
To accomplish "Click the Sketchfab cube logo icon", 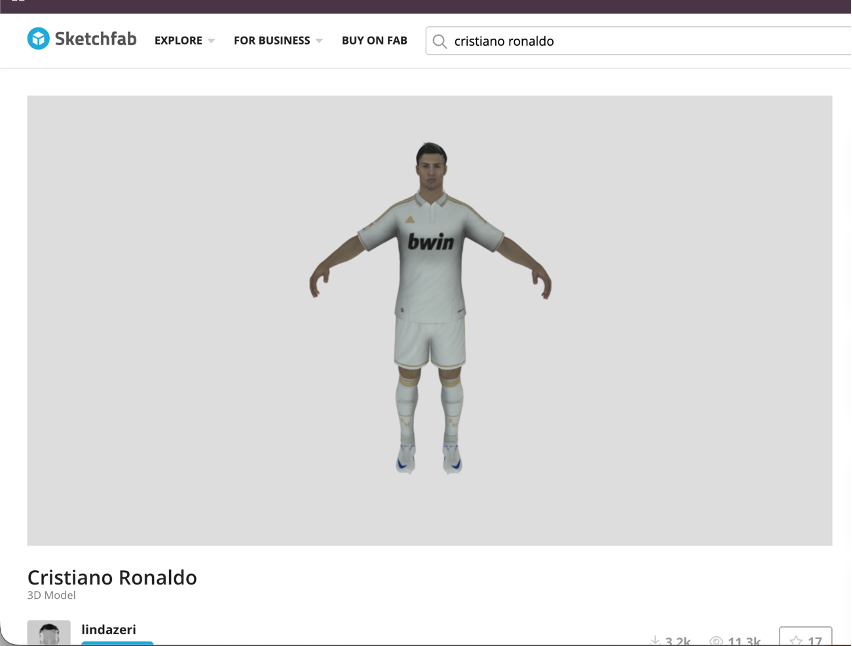I will coord(38,39).
